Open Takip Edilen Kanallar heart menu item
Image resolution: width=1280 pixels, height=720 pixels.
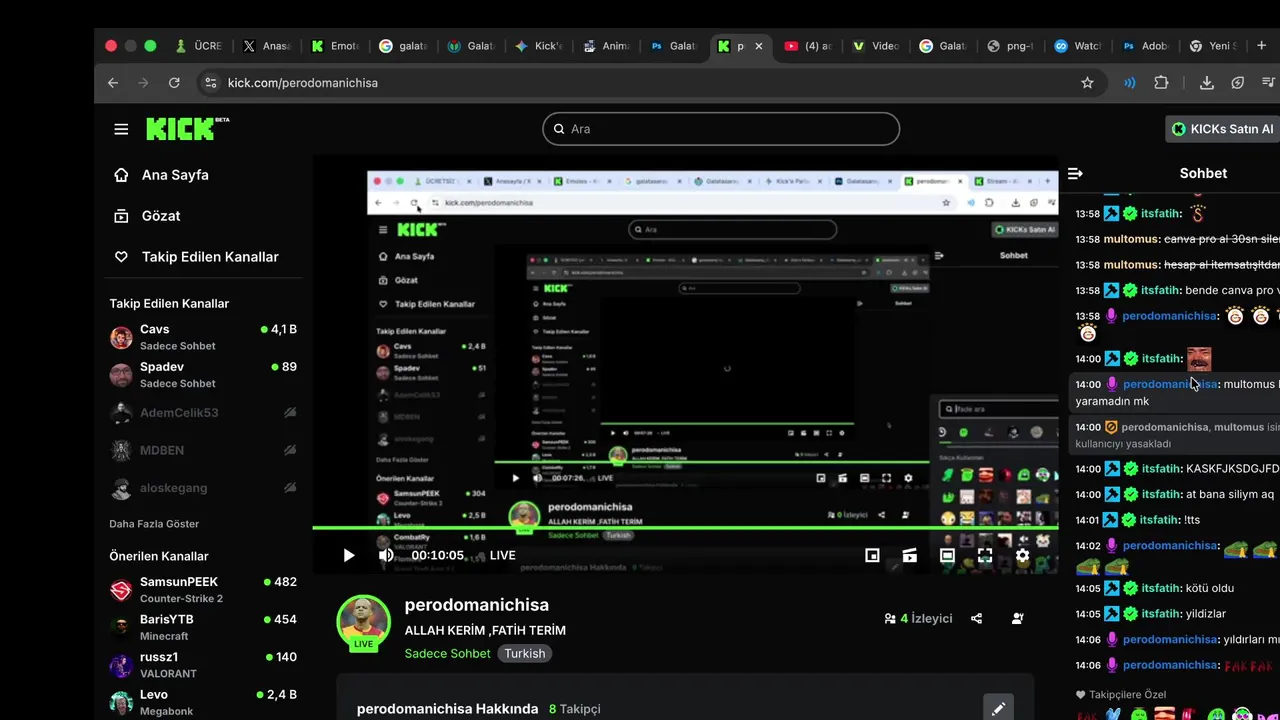coord(196,257)
